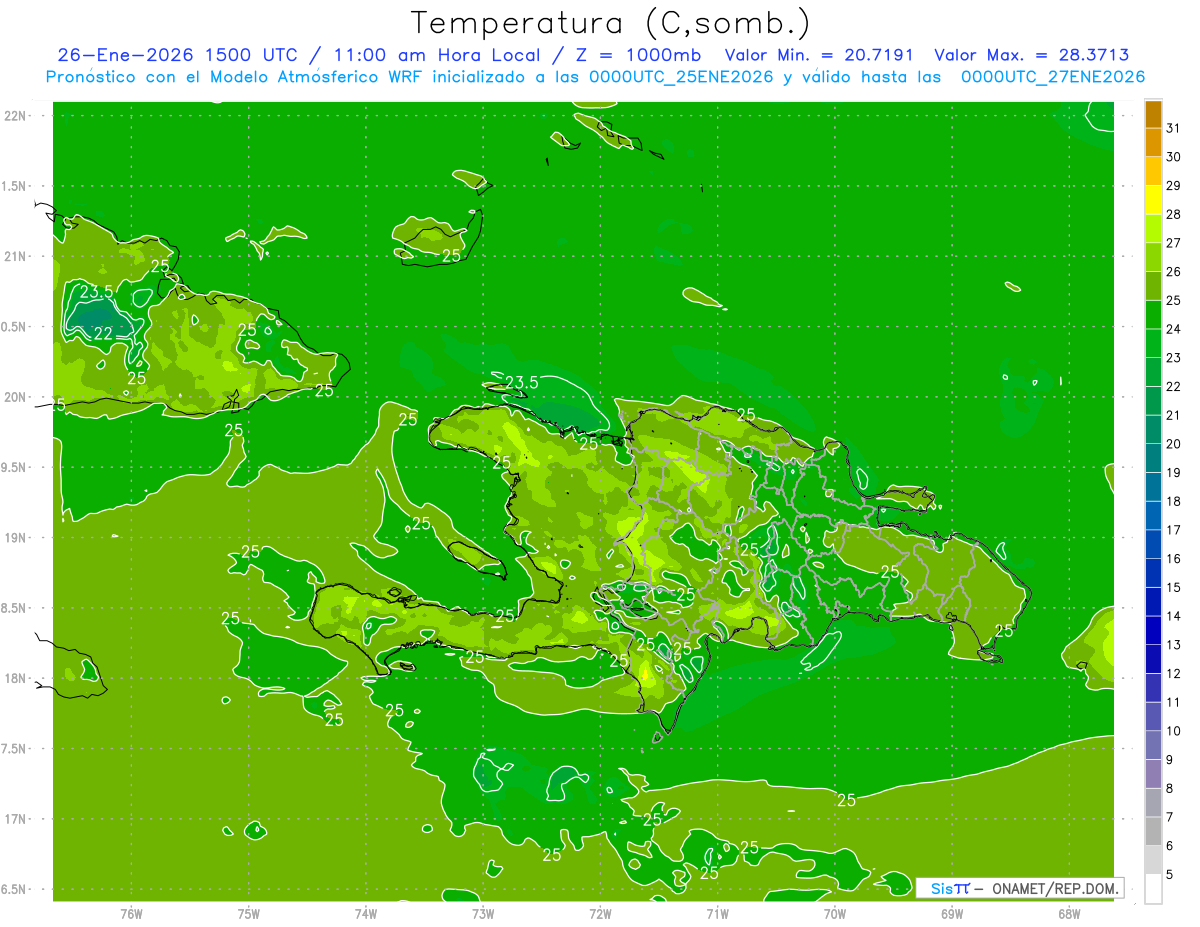Click the '76W' longitude axis label
The image size is (1200, 927).
coord(131,914)
